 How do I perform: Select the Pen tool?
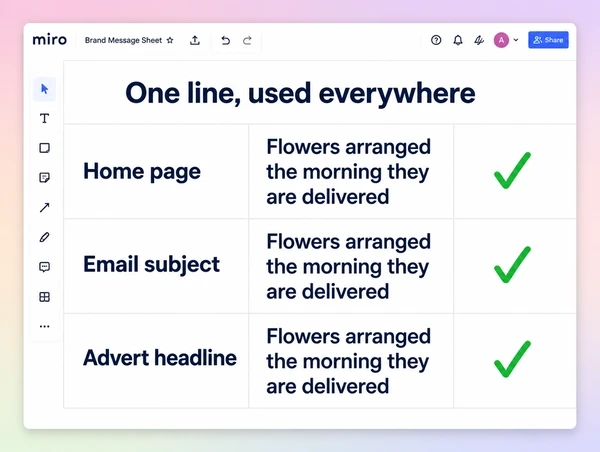(44, 237)
